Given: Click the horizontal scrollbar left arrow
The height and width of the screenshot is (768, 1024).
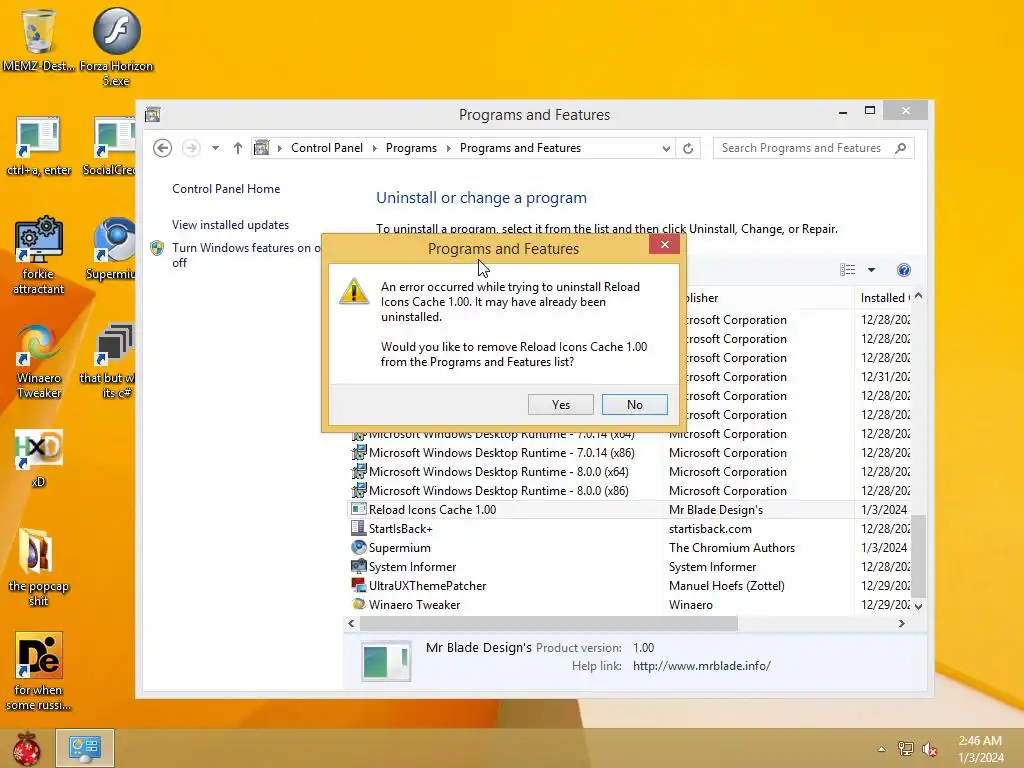Looking at the screenshot, I should pos(351,623).
